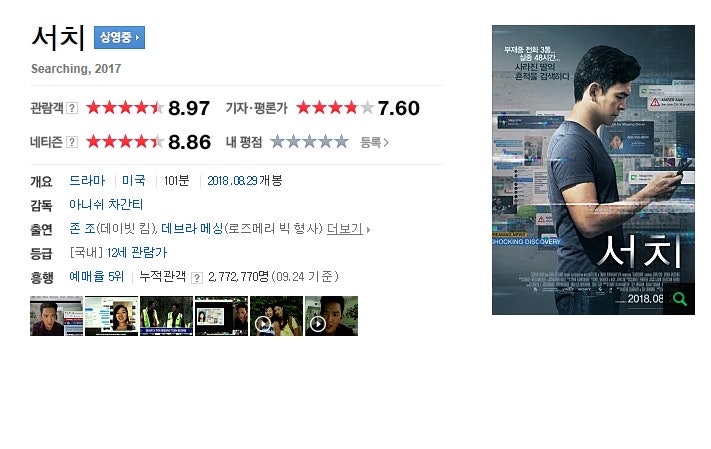Open actor 존 조 page
Screen dimensions: 711x449
(x=83, y=229)
